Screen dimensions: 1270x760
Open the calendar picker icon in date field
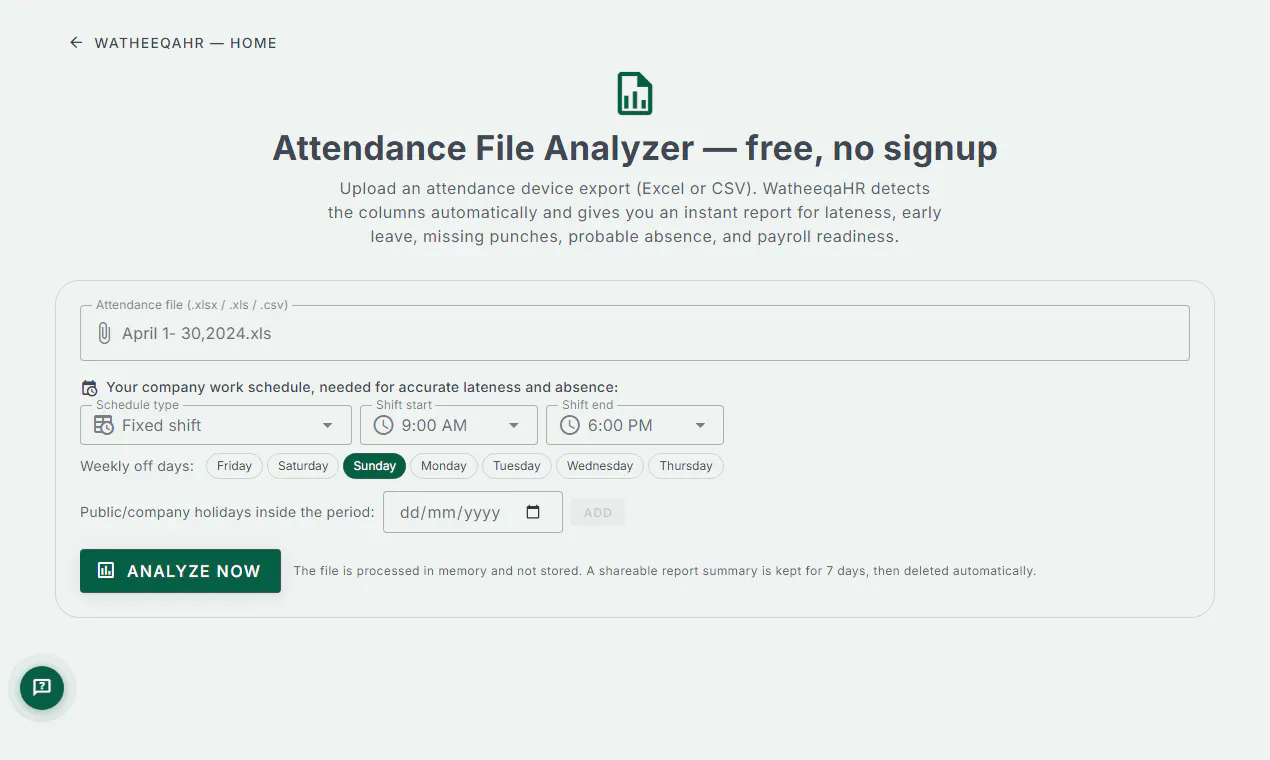pyautogui.click(x=533, y=512)
